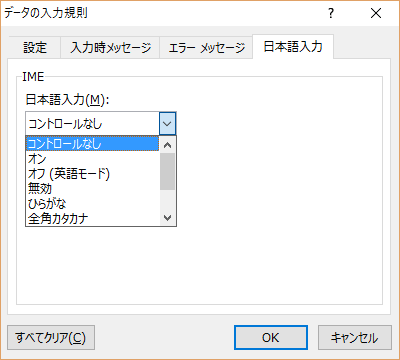Click the すべてクリア button
Image resolution: width=400 pixels, height=360 pixels.
(x=51, y=338)
